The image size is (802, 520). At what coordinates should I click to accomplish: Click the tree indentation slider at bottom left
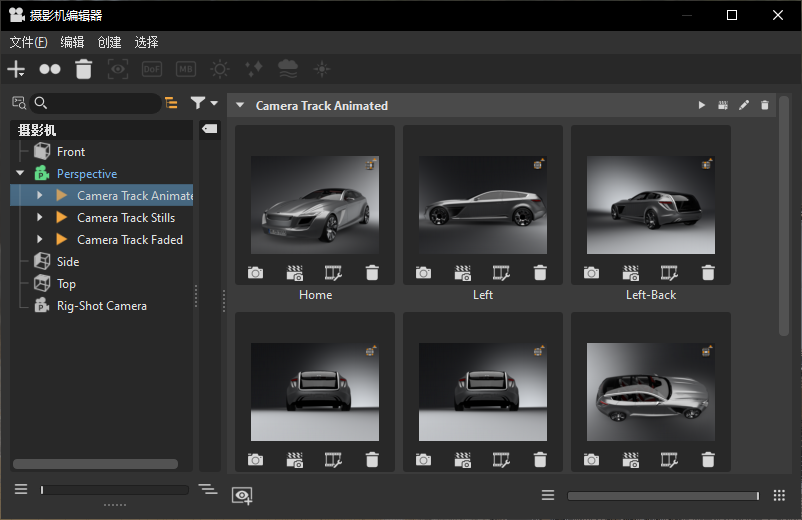[115, 490]
